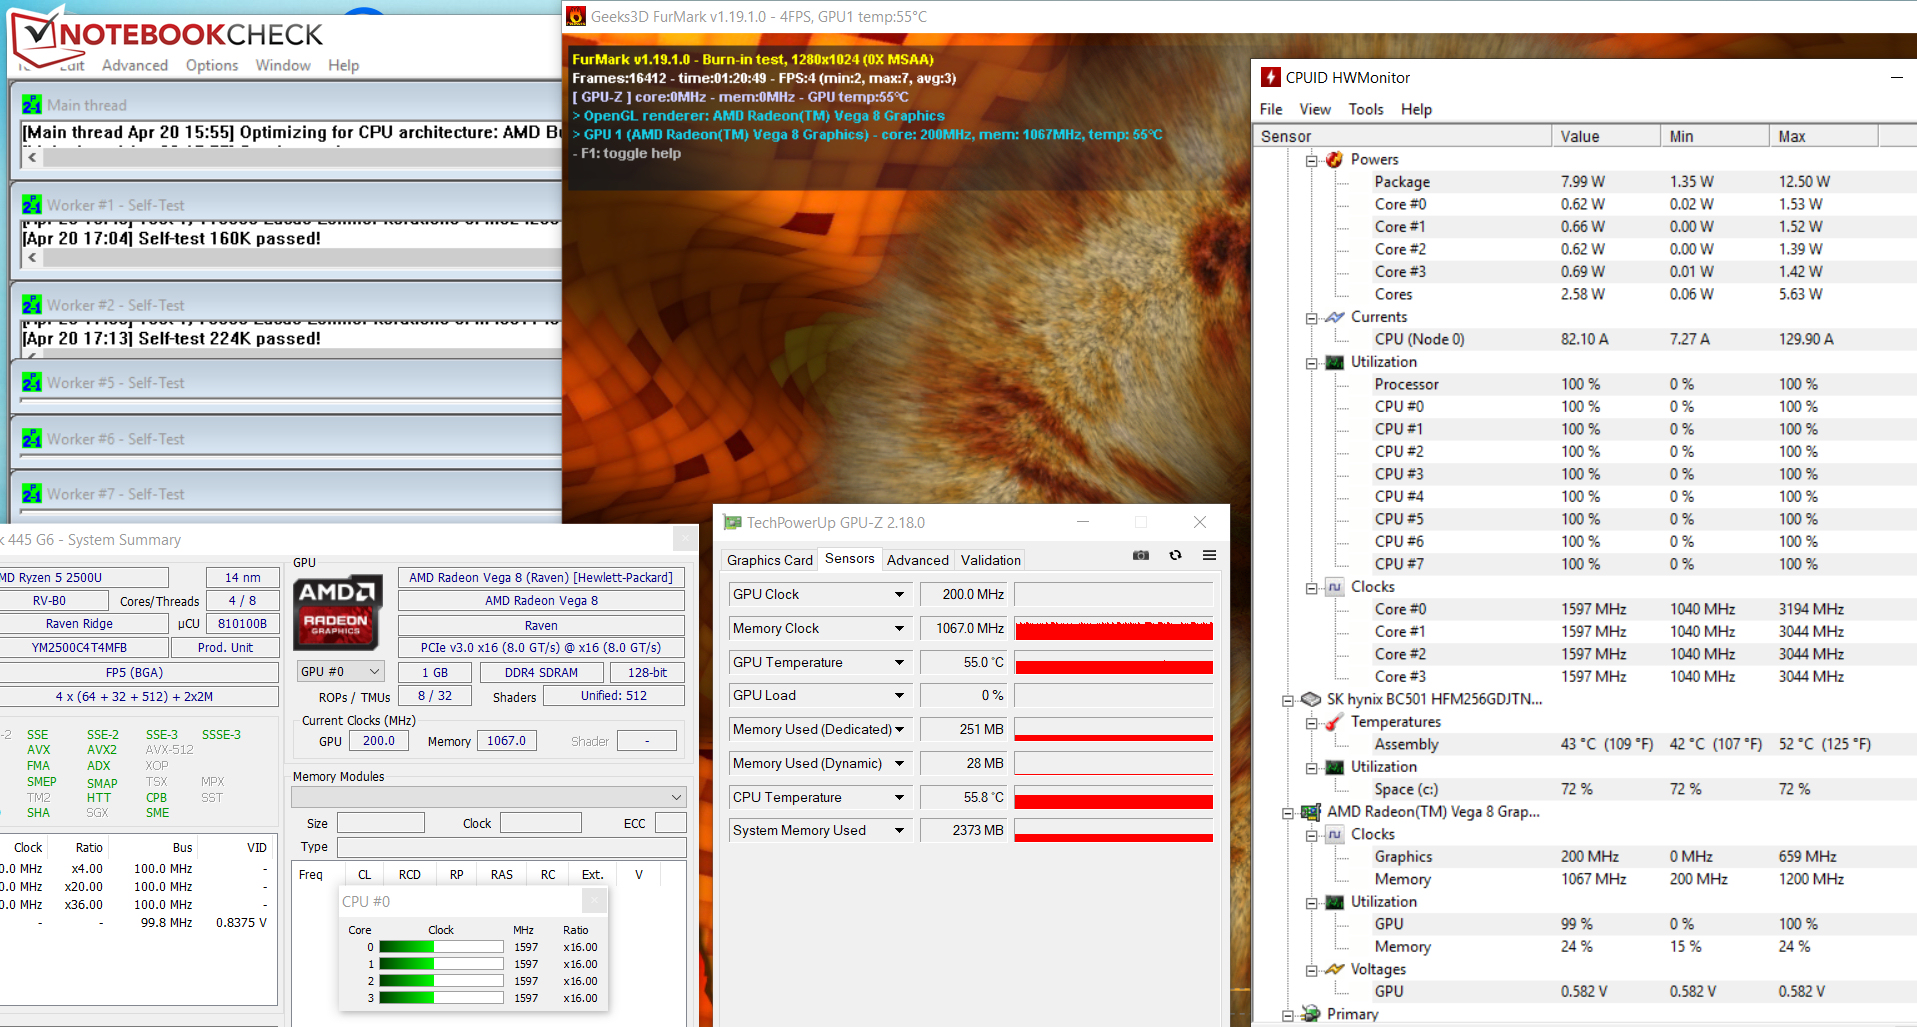Click the Value column header
Viewport: 1917px width, 1027px height.
tap(1606, 136)
